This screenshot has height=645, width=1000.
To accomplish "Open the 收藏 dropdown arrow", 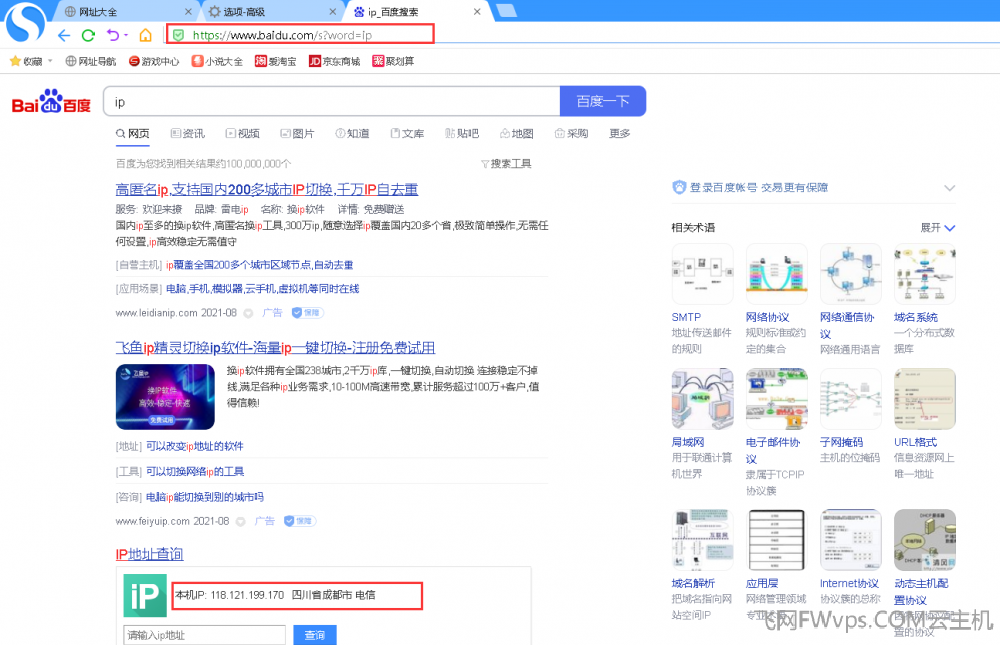I will pos(50,61).
